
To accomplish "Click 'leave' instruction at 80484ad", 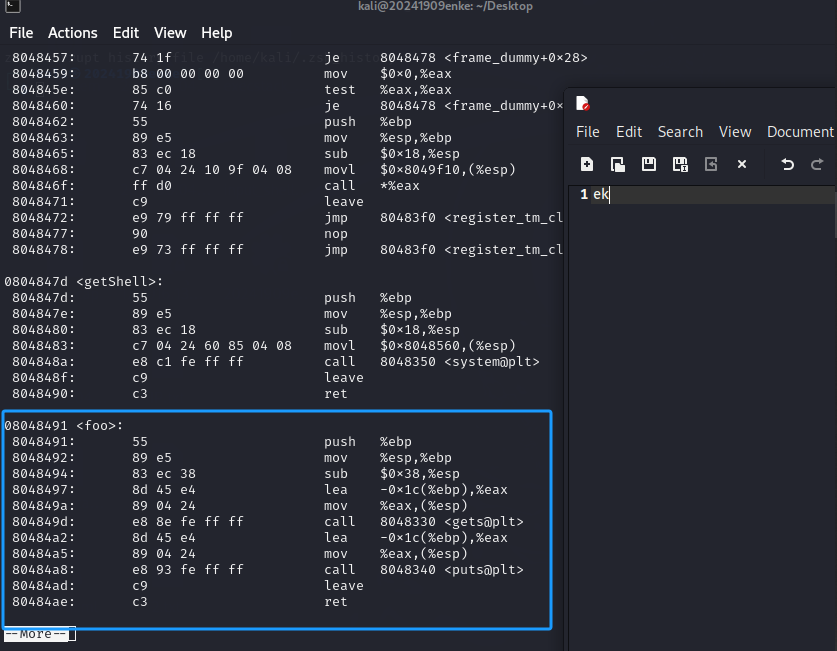I will click(x=343, y=586).
